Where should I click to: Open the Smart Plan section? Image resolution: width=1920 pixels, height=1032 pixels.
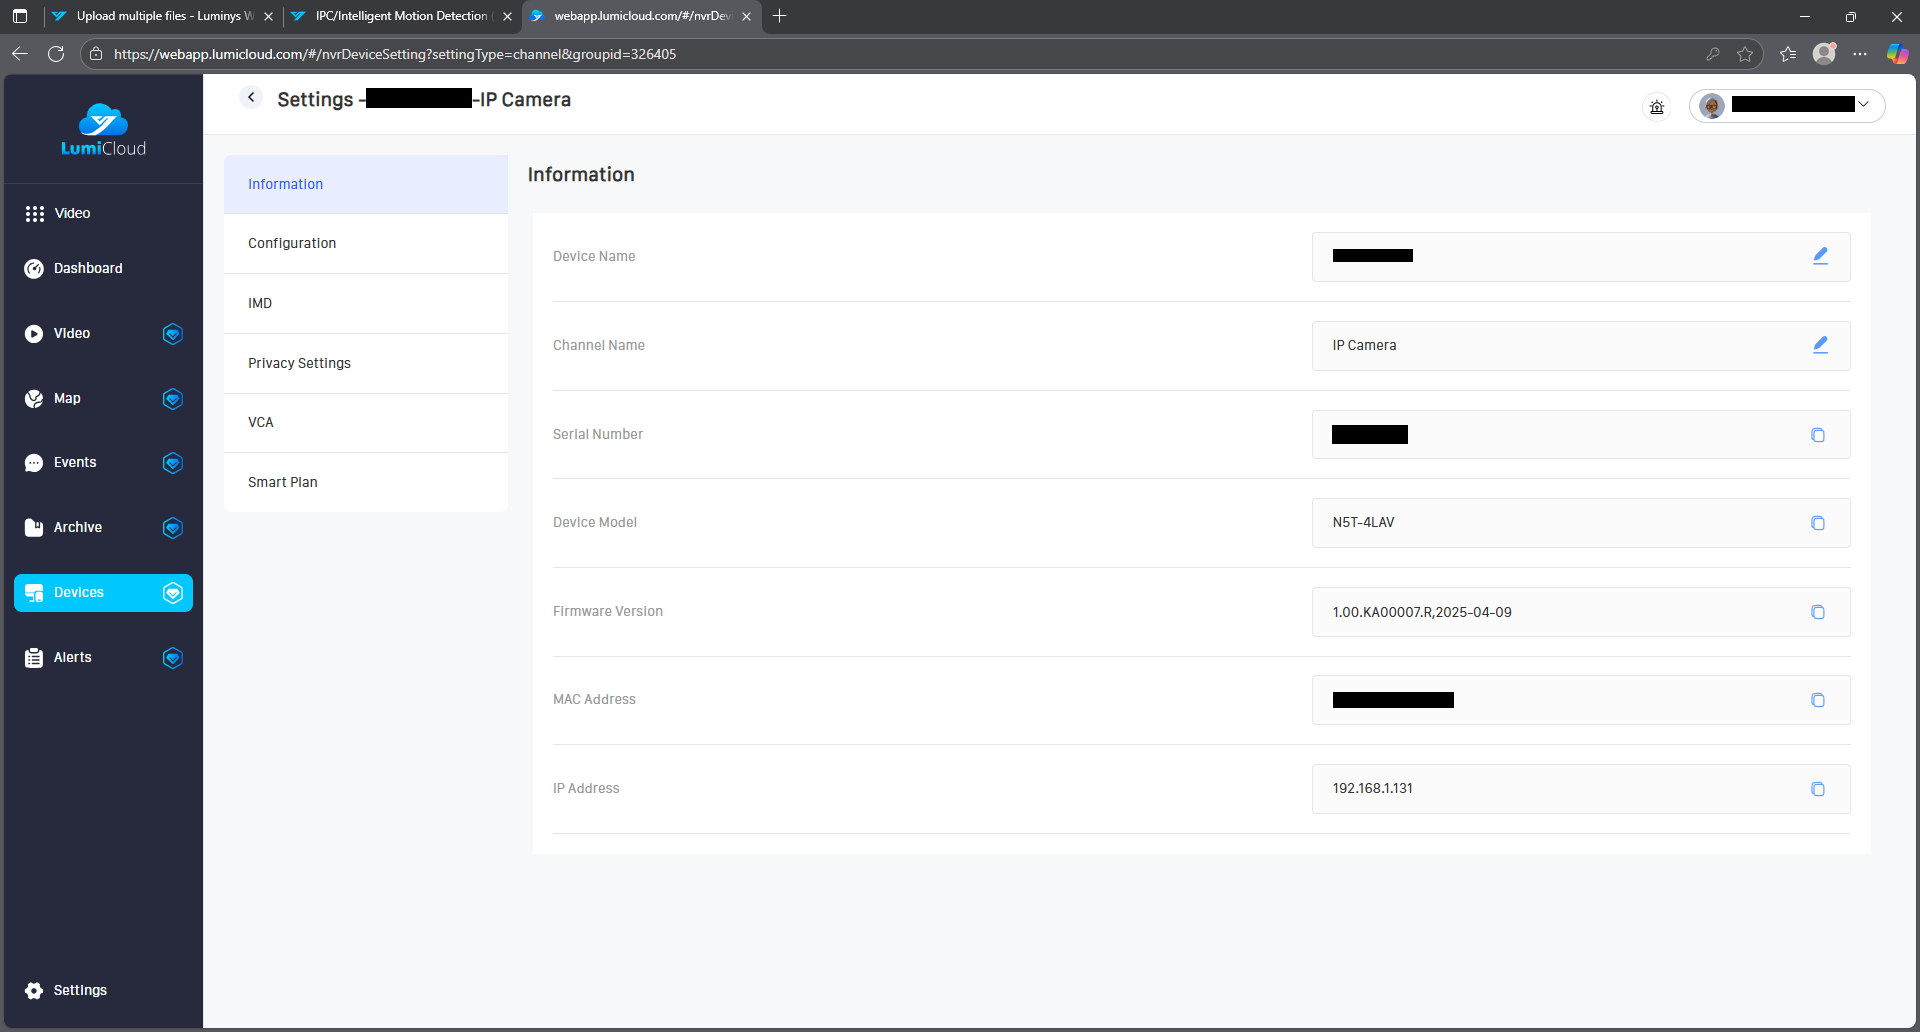[x=283, y=482]
